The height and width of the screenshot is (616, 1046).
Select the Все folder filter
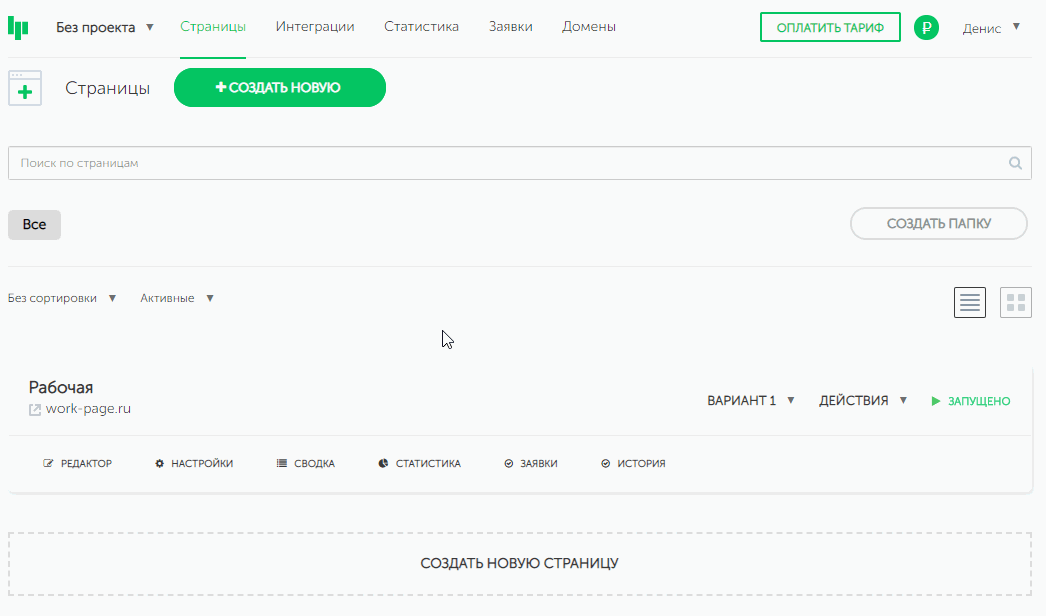[34, 225]
